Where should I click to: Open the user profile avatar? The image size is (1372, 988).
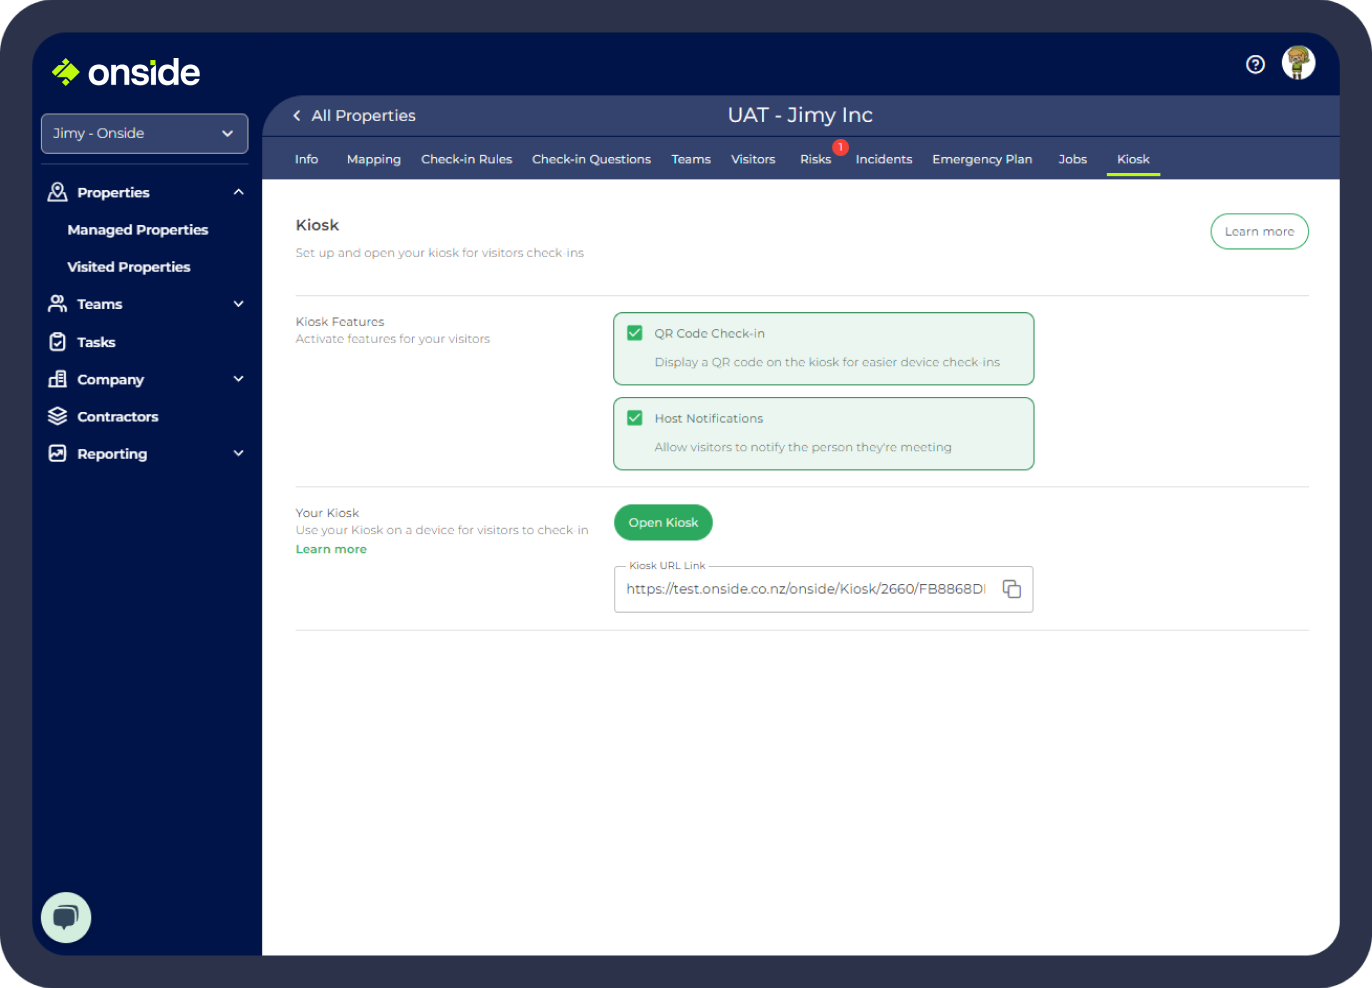coord(1298,63)
